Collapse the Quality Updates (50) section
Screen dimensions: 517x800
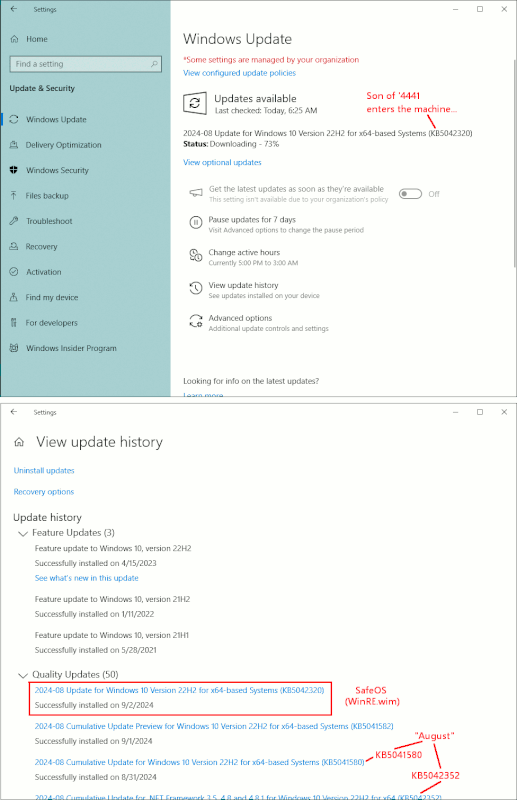[22, 675]
